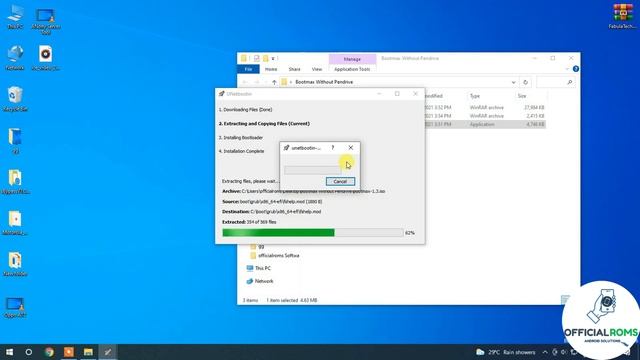Click 'Installing Bootloader' step text
Screen dimensions: 640x360
click(x=241, y=138)
